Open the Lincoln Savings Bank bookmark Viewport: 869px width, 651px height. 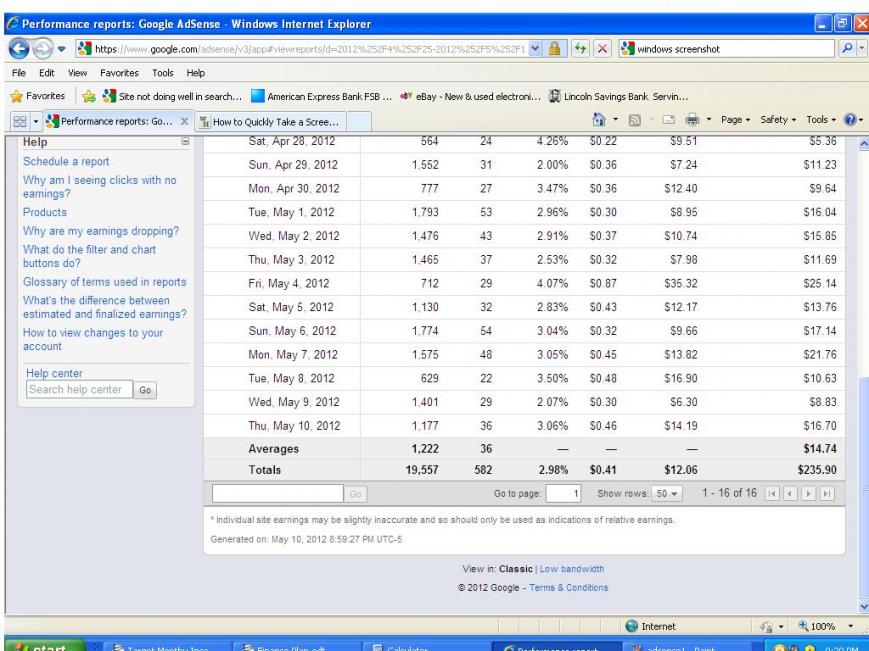click(618, 96)
